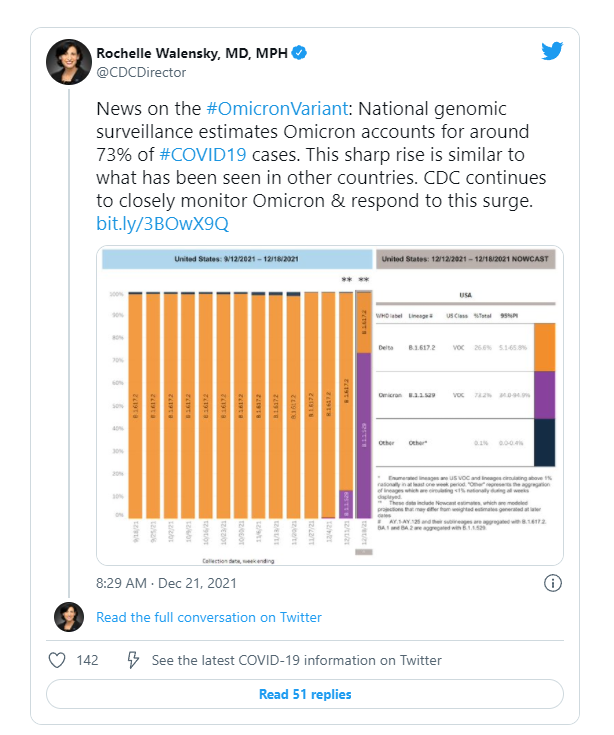Click the 8:29 AM Dec 21, 2021 timestamp

tap(164, 582)
